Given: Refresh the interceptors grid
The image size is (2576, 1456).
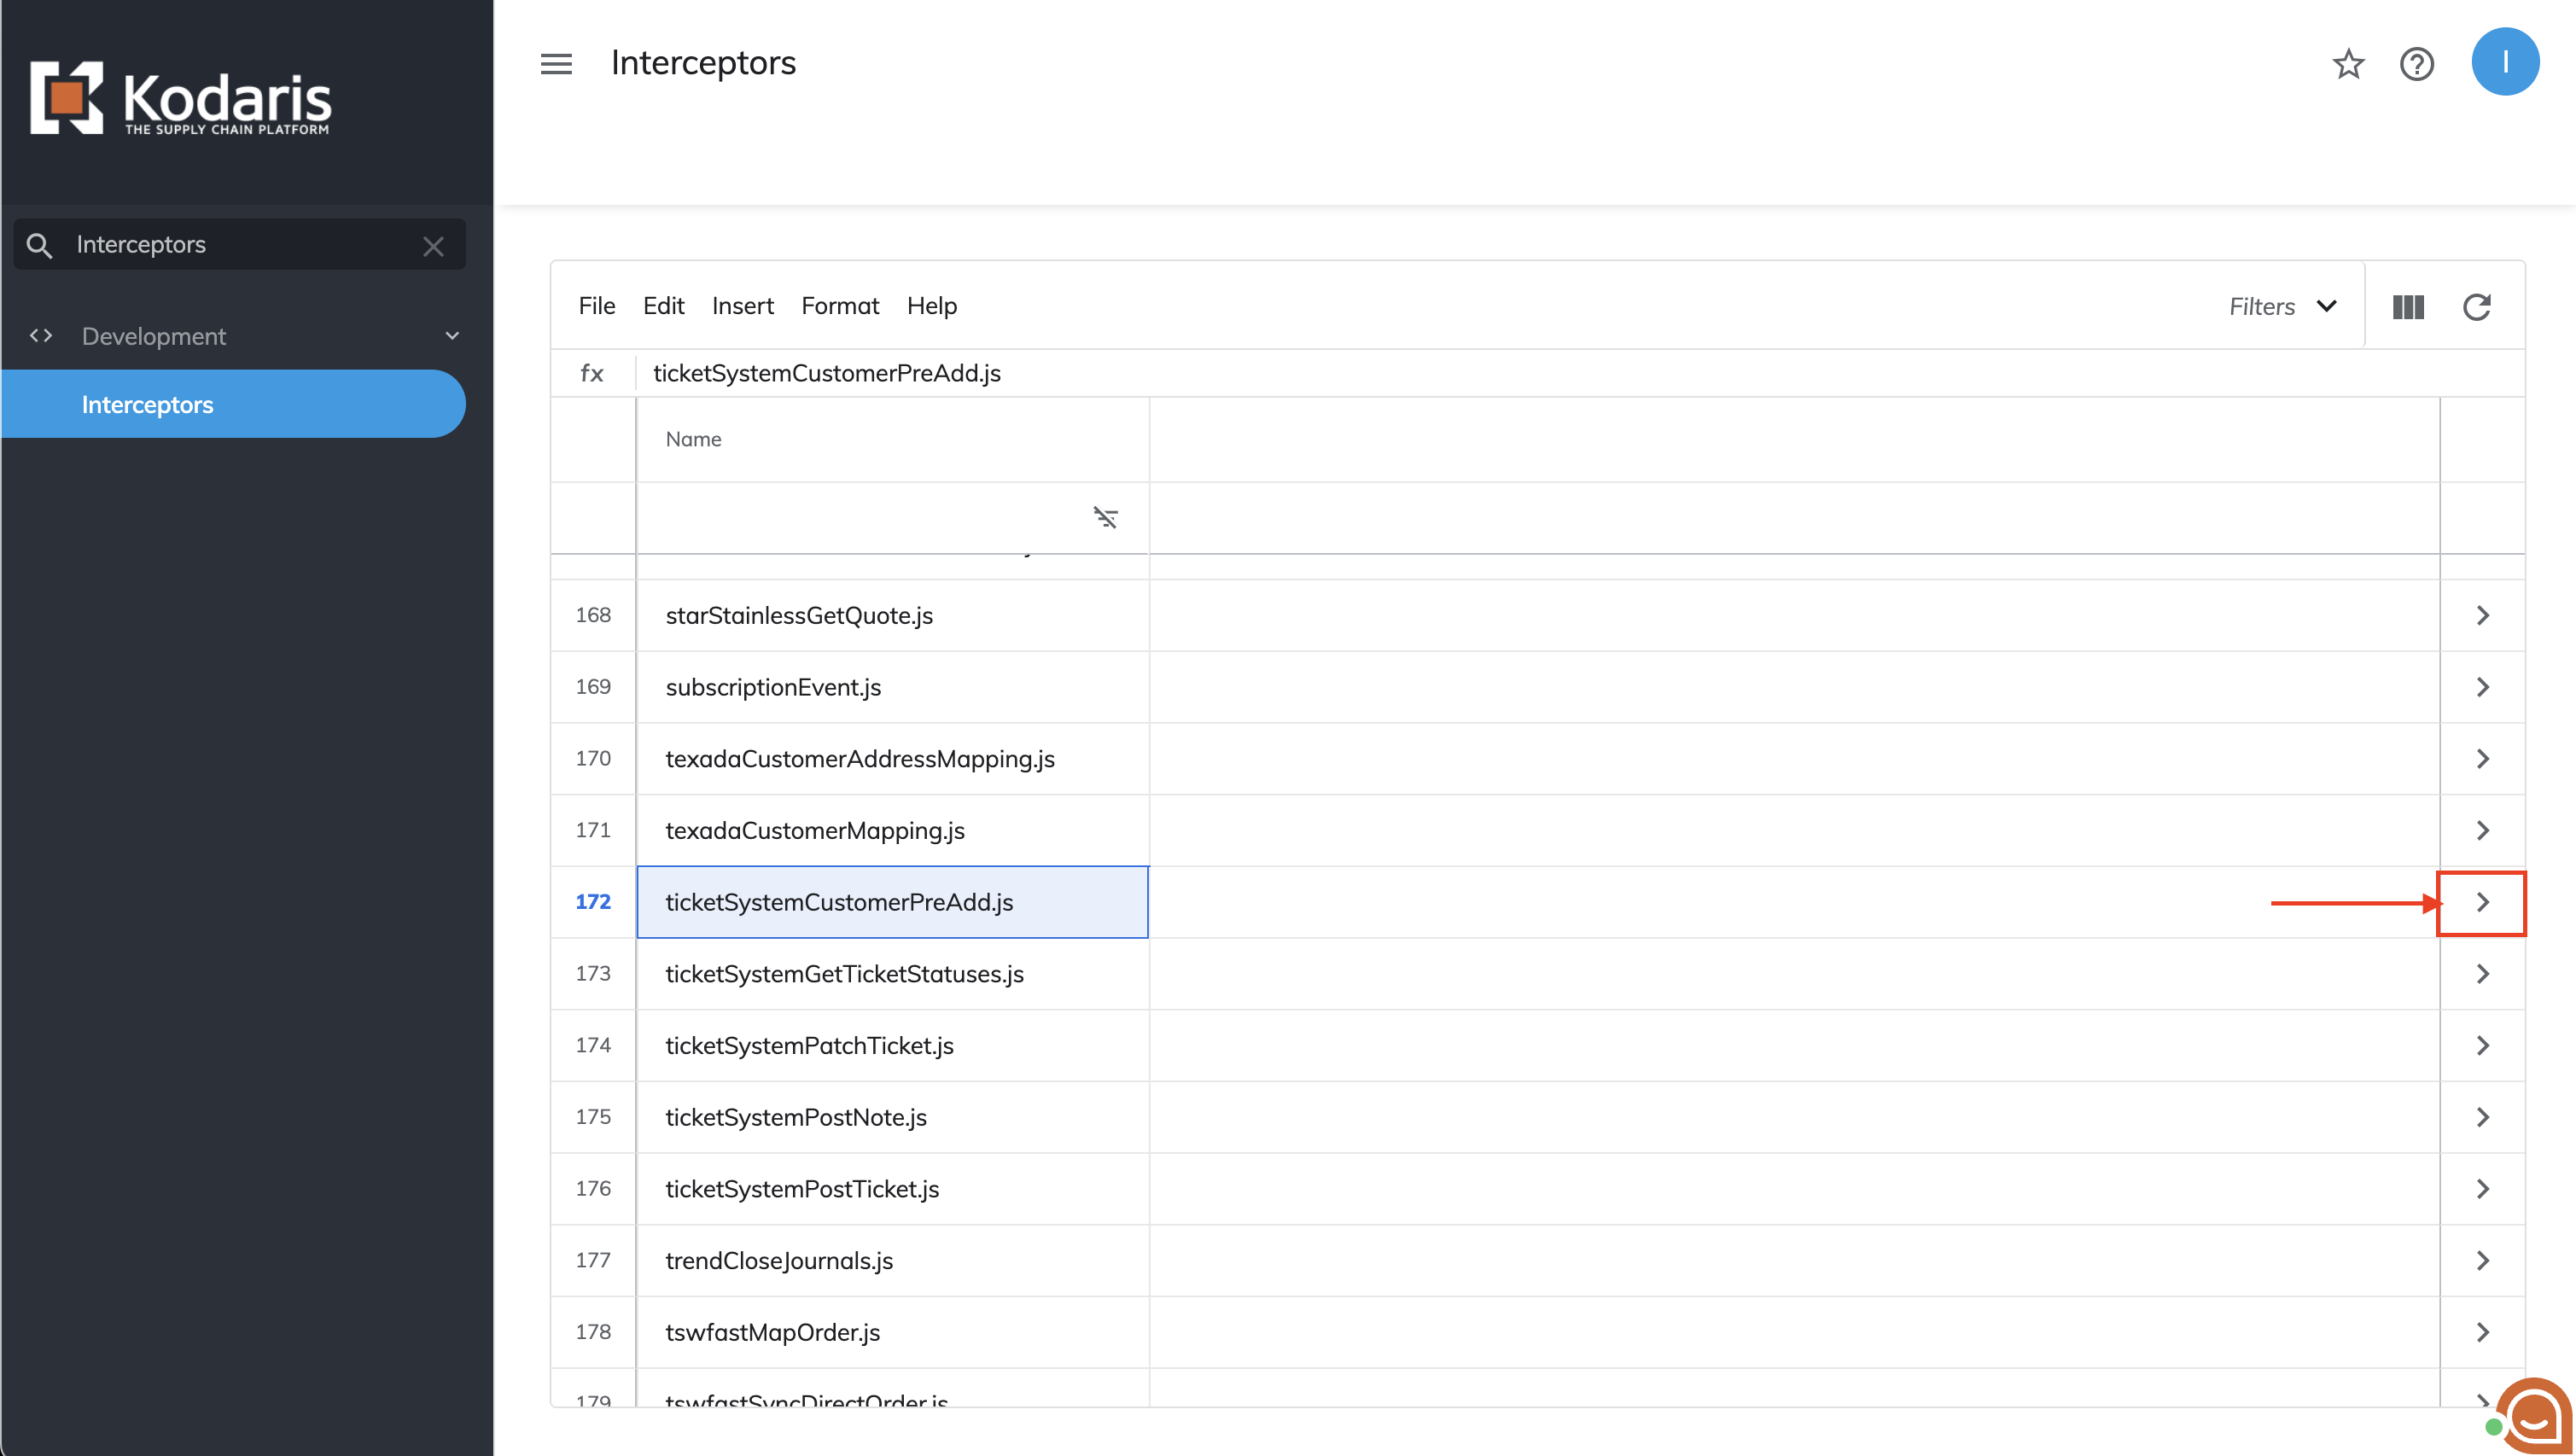Looking at the screenshot, I should point(2476,307).
